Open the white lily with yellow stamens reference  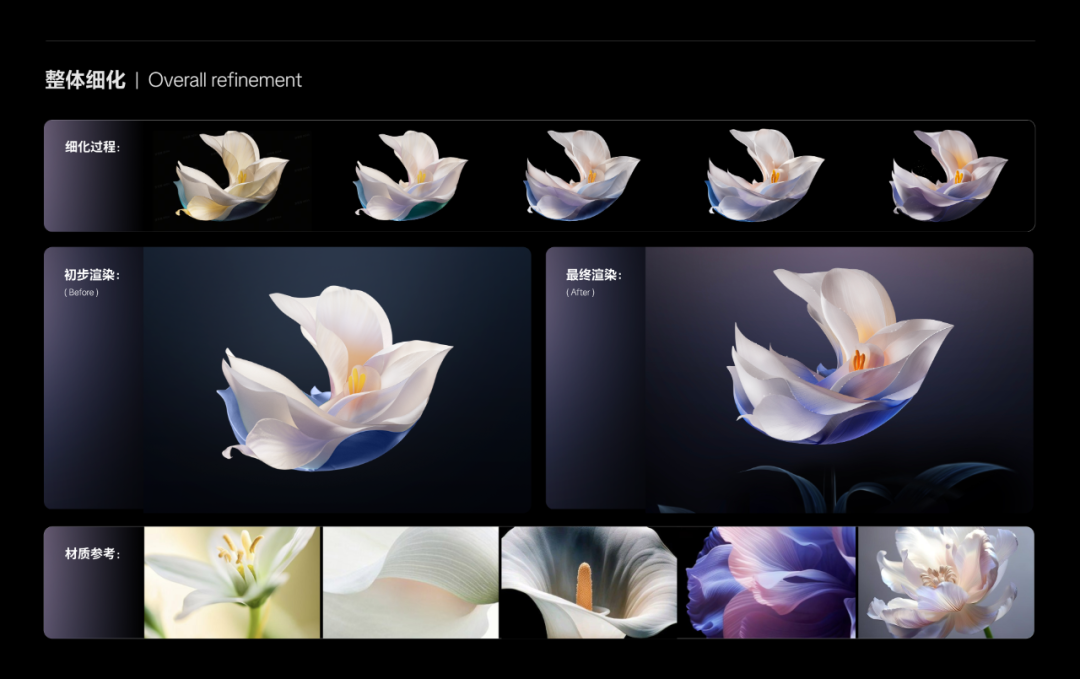(232, 583)
